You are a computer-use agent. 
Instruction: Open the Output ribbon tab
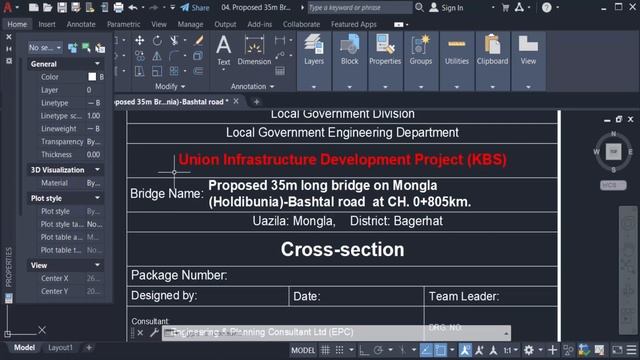click(x=225, y=24)
